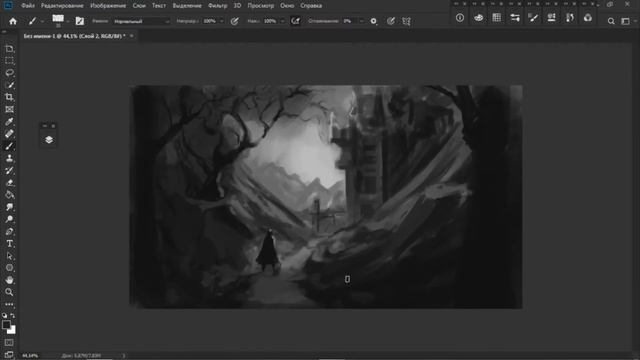
Task: Select the Dodge tool
Action: [9, 219]
